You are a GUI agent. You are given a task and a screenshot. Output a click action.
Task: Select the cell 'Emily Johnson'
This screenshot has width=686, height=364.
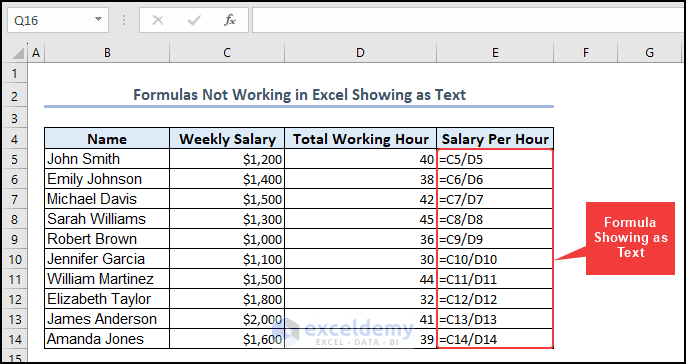click(107, 179)
